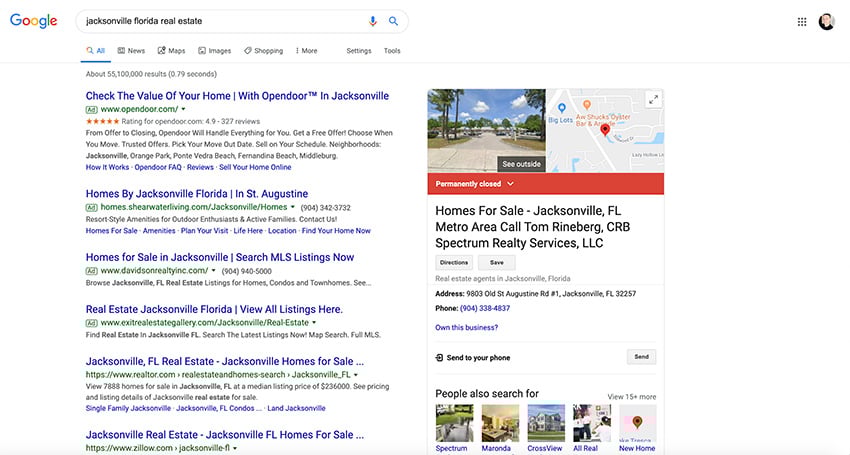The height and width of the screenshot is (455, 850).
Task: Expand zillow.com URL dropdown arrow
Action: click(235, 448)
